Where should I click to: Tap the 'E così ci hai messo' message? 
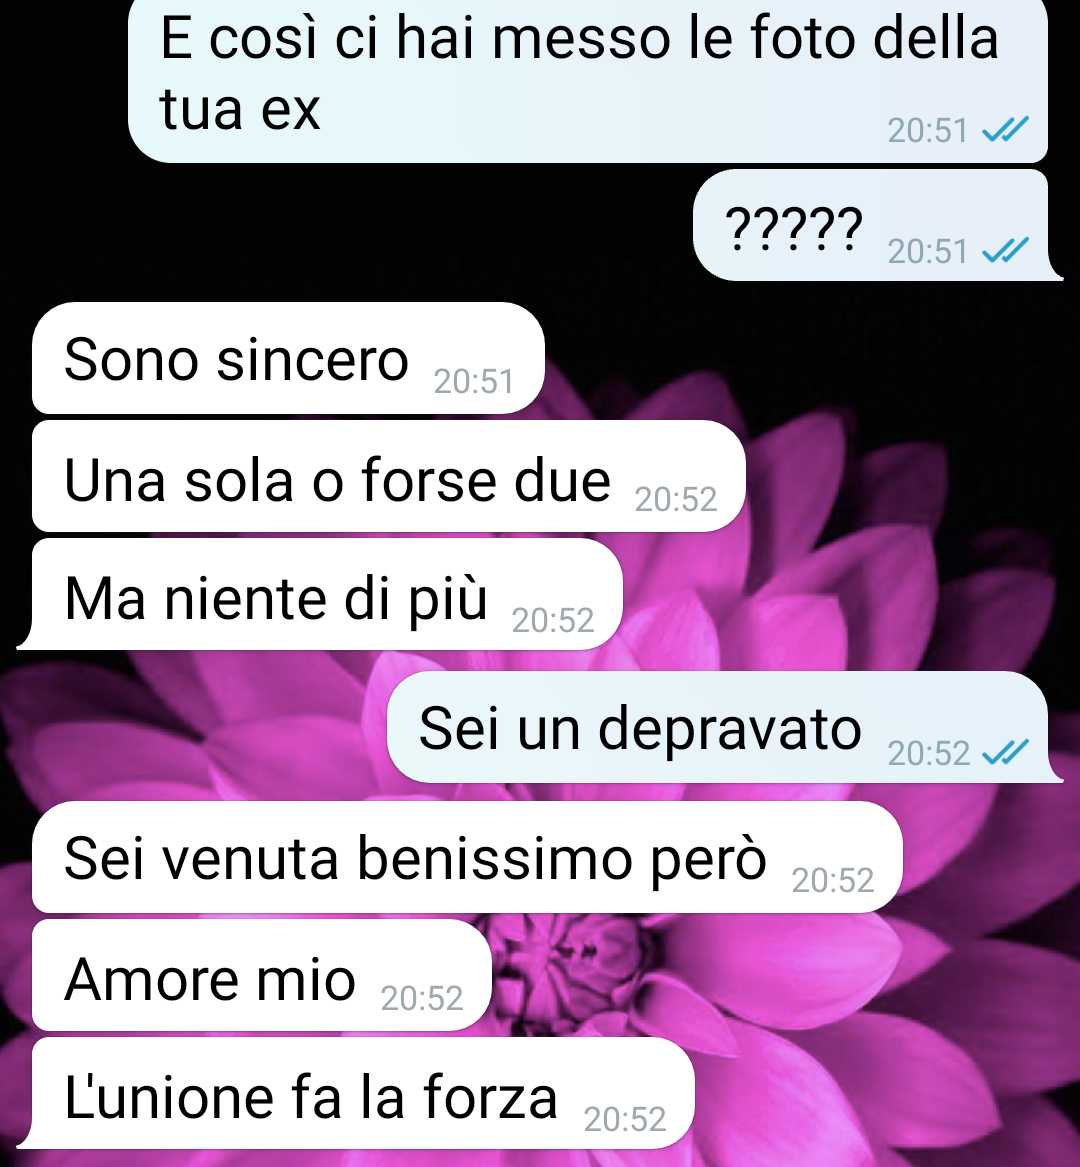(588, 78)
